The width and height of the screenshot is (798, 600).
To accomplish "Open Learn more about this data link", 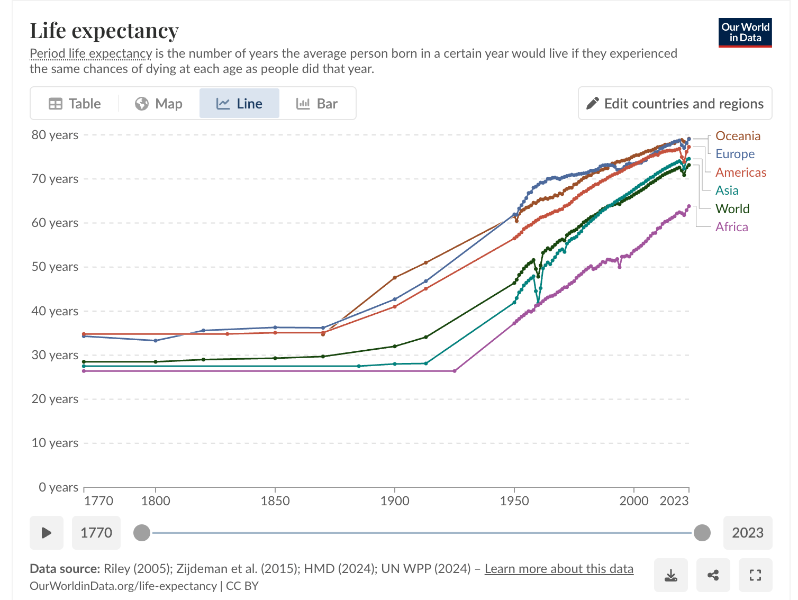I will 559,569.
